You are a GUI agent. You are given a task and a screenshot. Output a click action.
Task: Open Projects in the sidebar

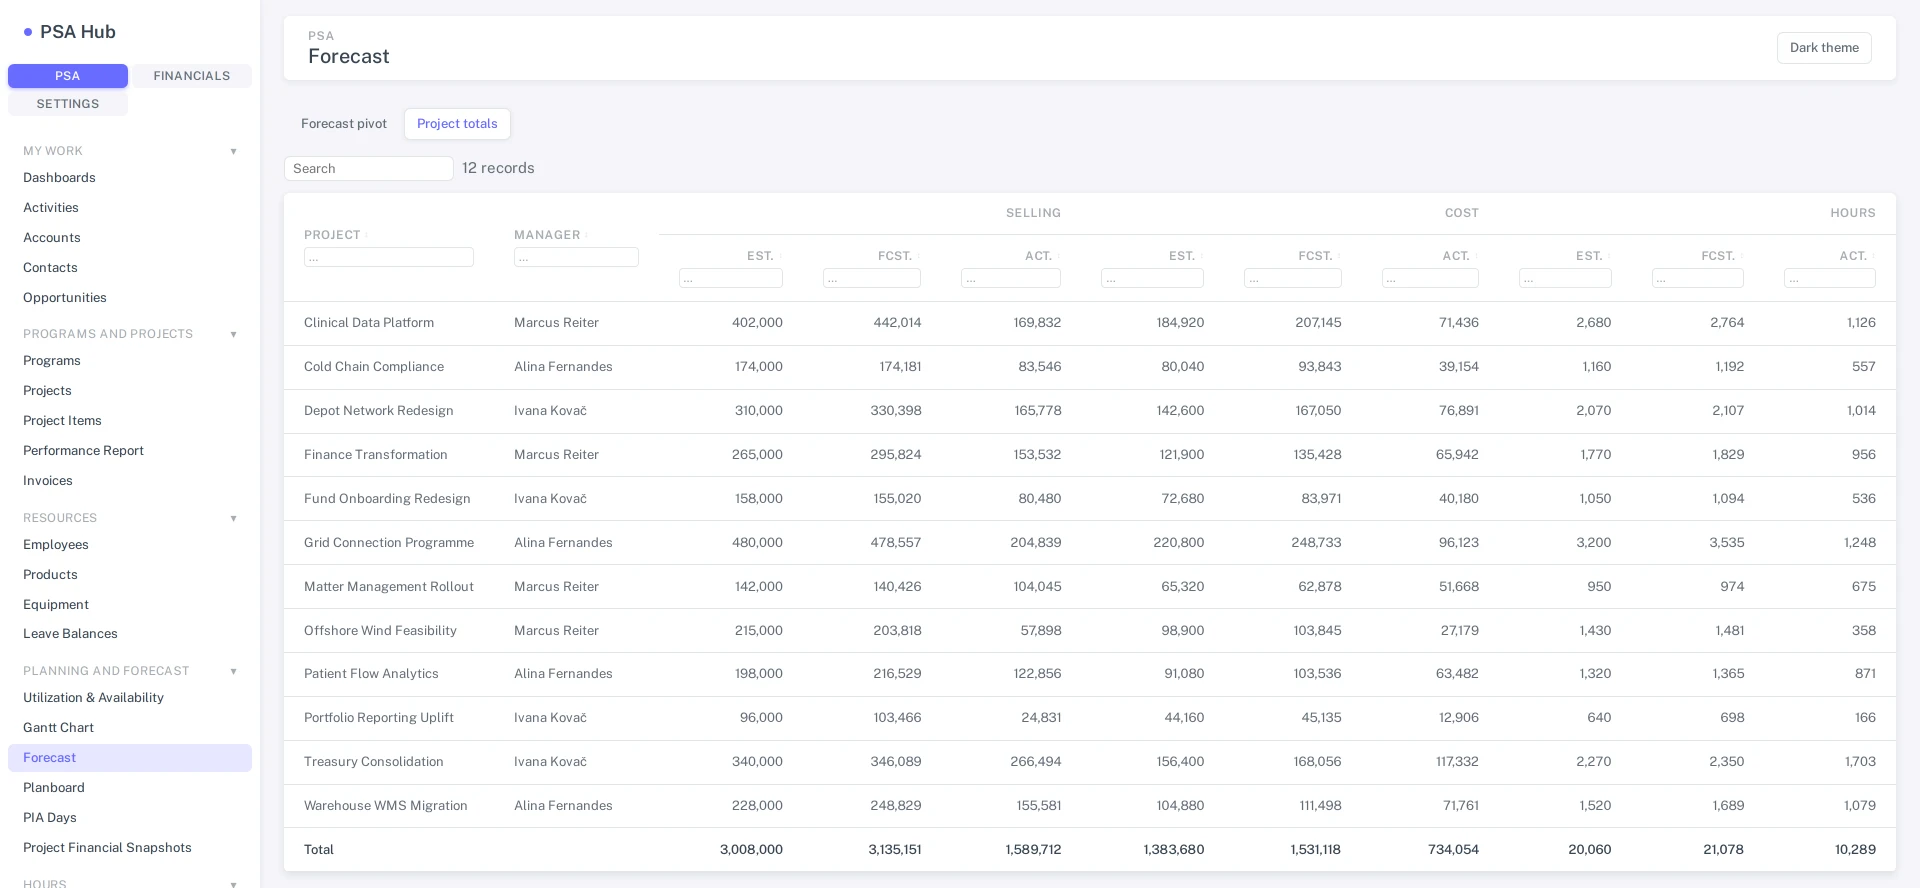click(x=130, y=391)
